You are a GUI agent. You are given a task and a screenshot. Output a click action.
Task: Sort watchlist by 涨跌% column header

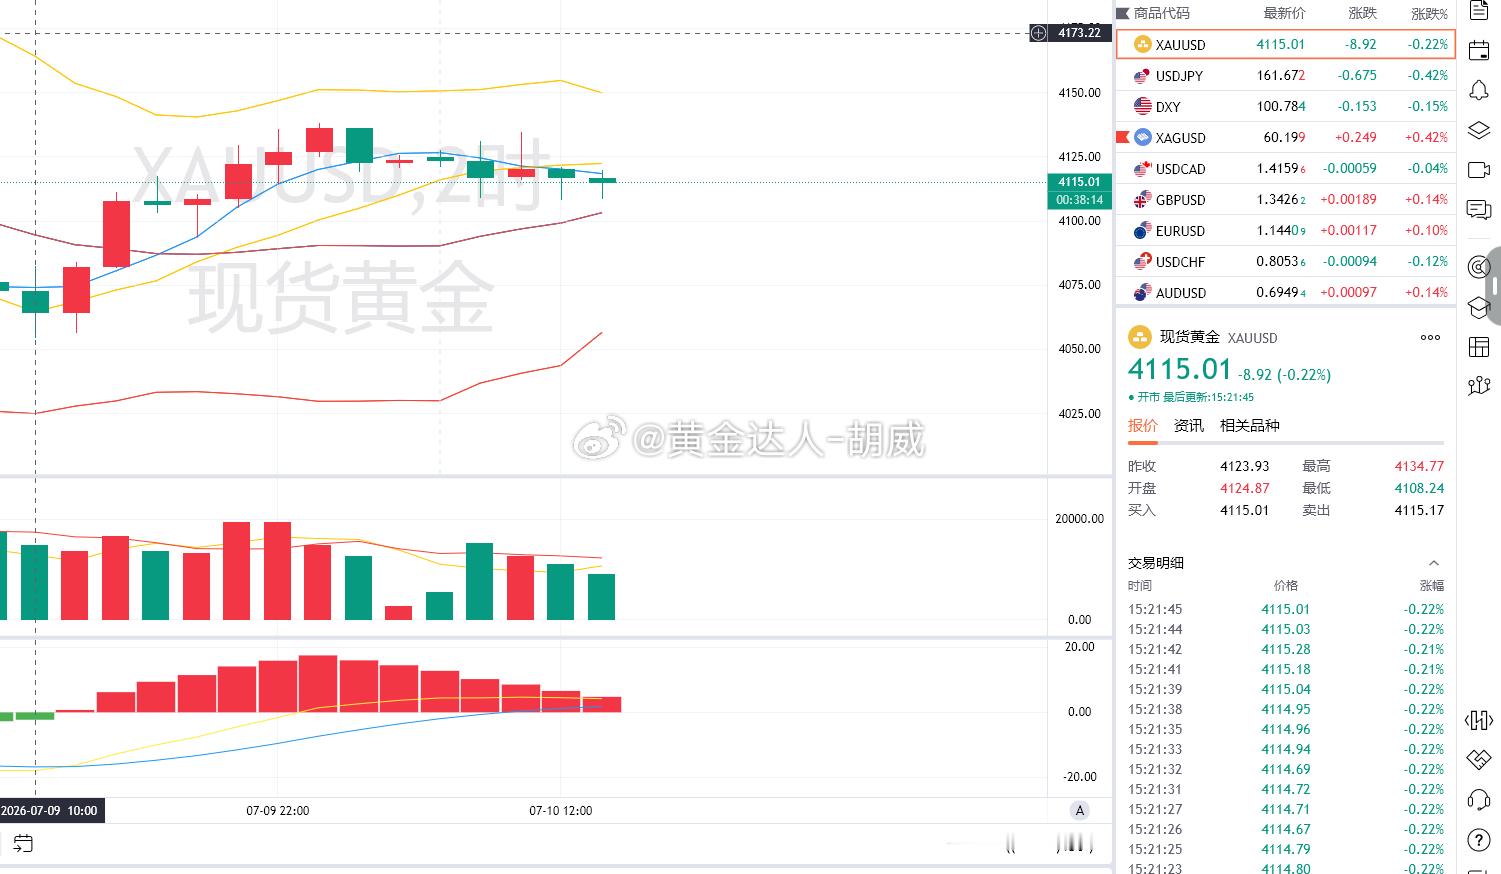1429,13
